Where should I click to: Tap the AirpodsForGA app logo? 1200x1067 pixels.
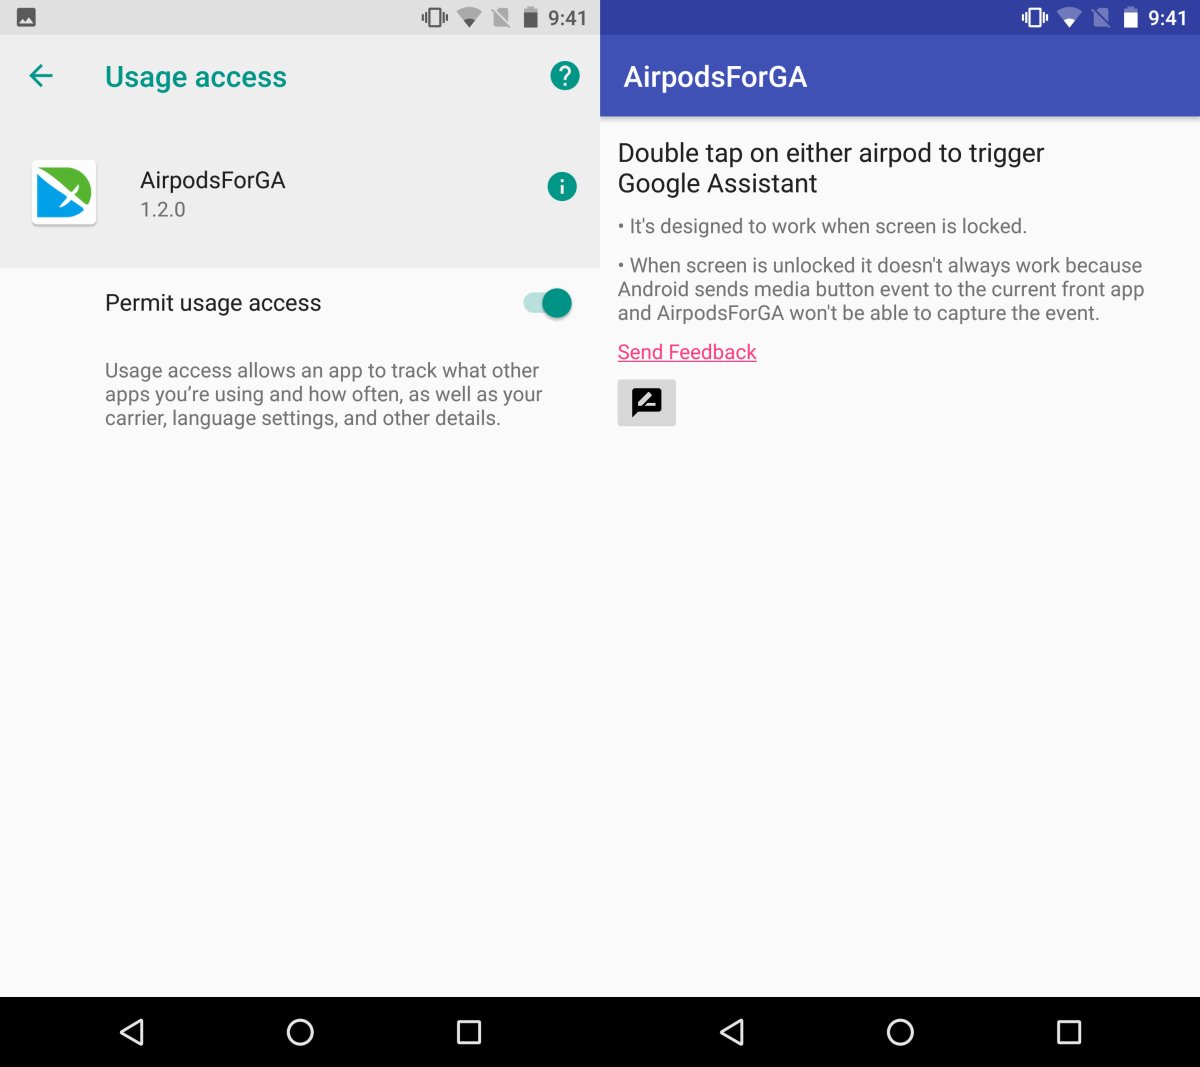[x=64, y=192]
